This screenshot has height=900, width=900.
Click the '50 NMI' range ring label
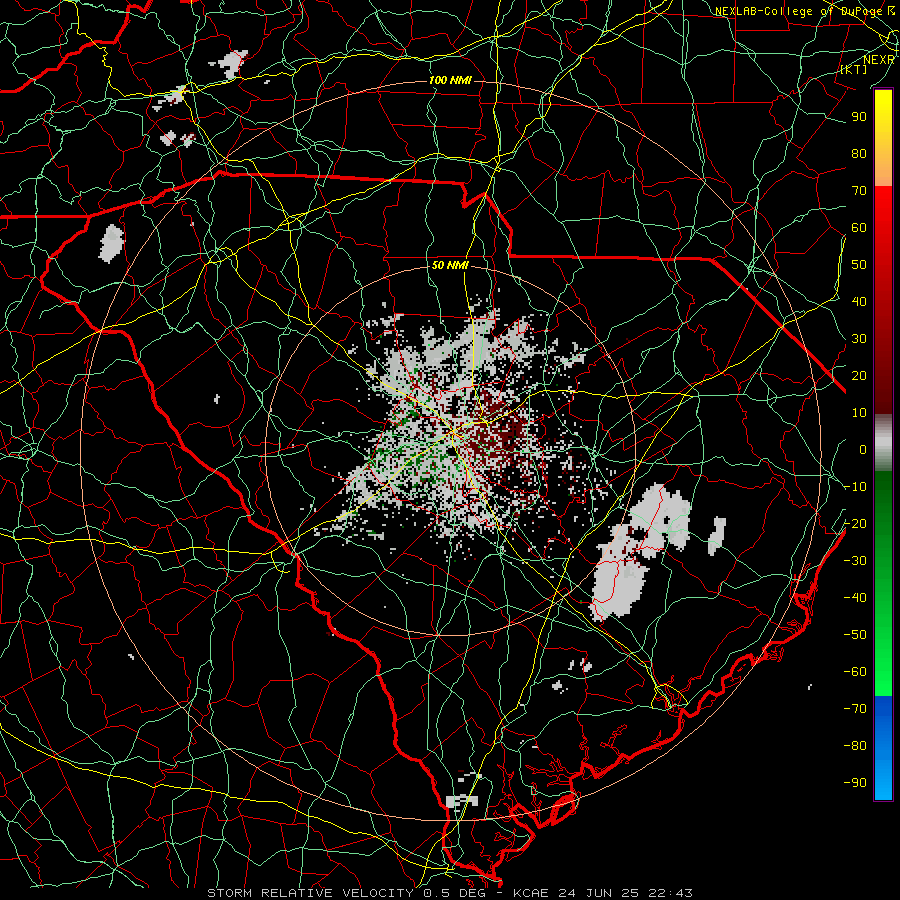coord(450,265)
